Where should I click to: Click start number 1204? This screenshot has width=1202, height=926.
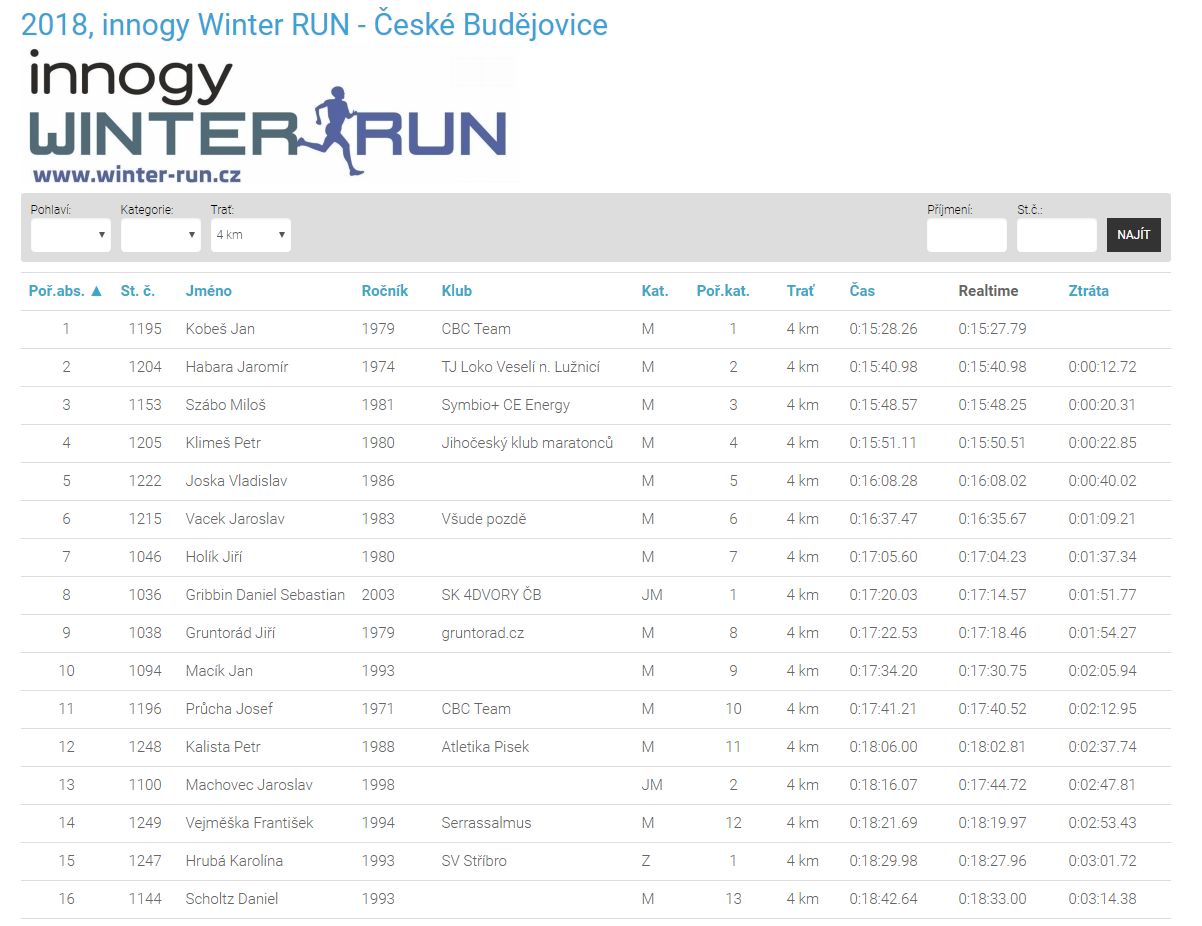point(145,367)
